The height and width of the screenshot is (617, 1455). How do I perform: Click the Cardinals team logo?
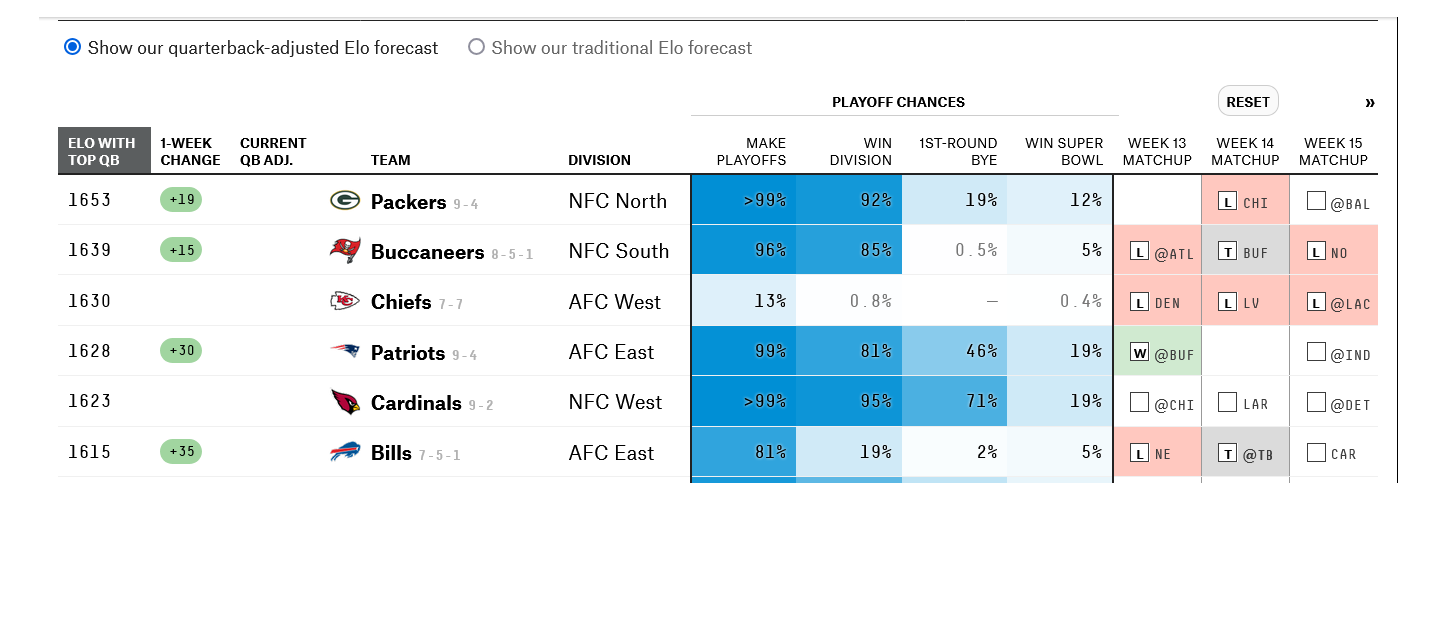coord(345,402)
